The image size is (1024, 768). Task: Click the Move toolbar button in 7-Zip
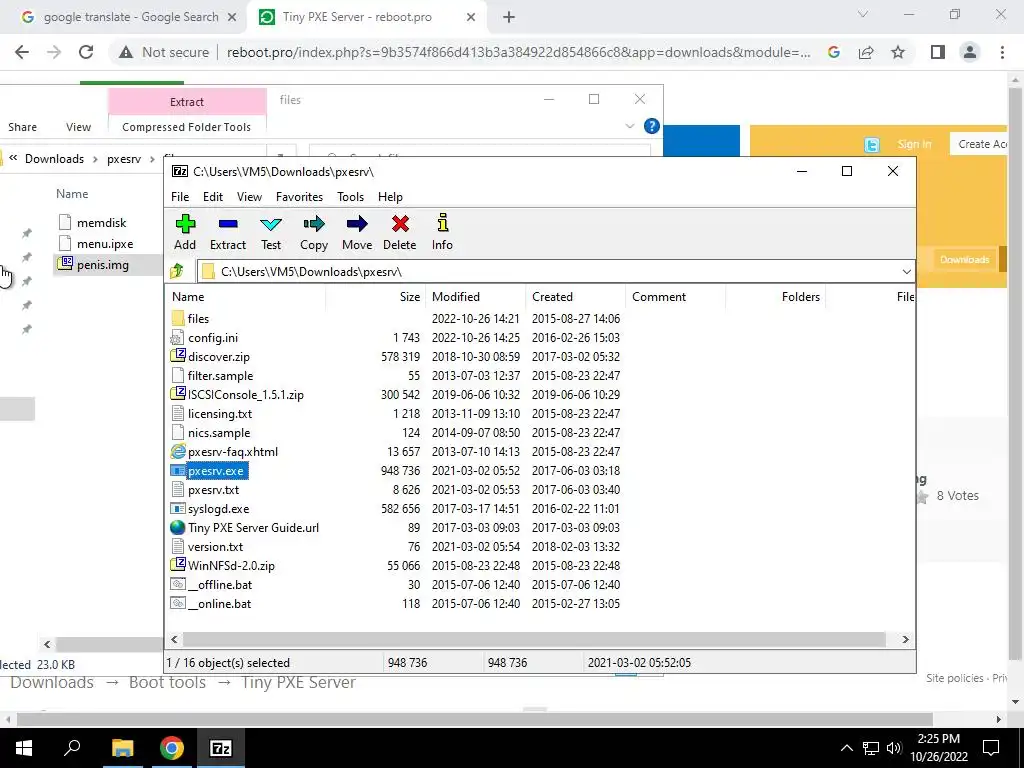click(x=357, y=232)
